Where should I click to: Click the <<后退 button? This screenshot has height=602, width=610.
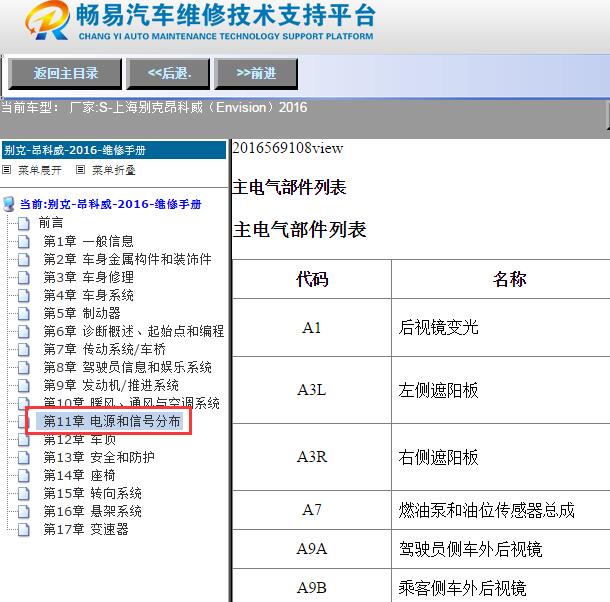click(x=168, y=74)
